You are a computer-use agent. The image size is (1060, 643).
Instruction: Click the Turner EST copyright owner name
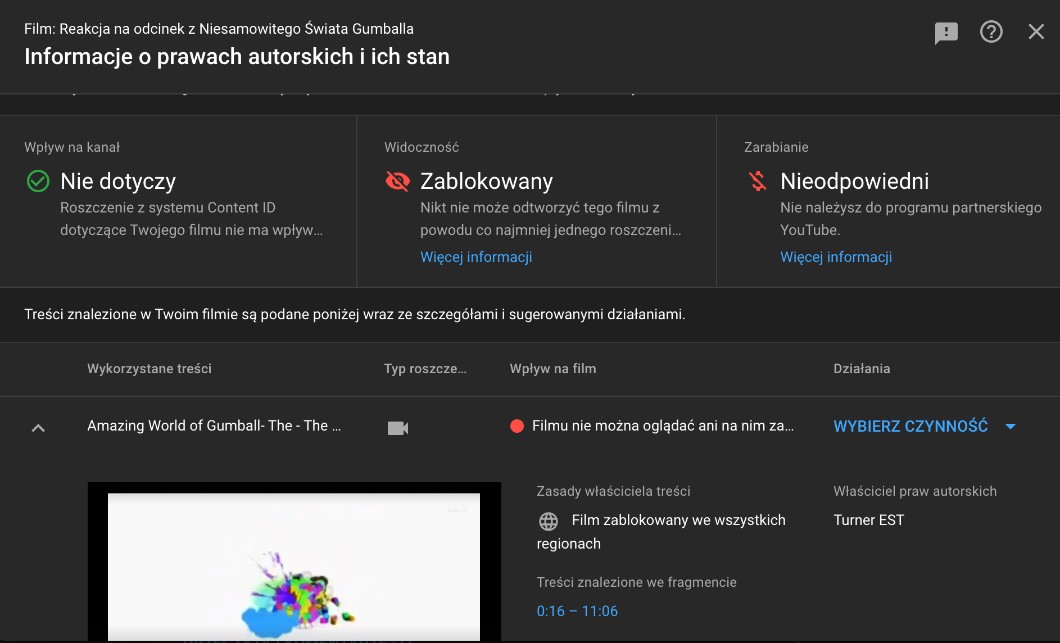pyautogui.click(x=868, y=520)
